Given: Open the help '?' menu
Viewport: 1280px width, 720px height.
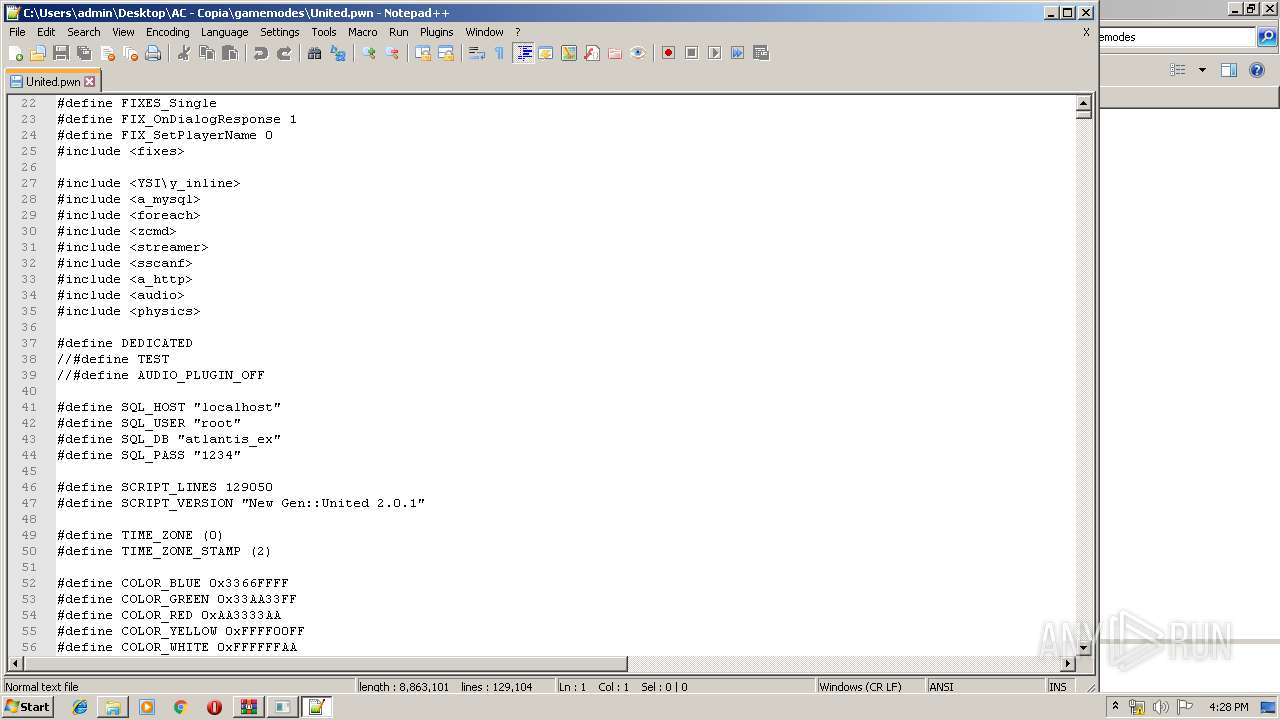Looking at the screenshot, I should 518,32.
